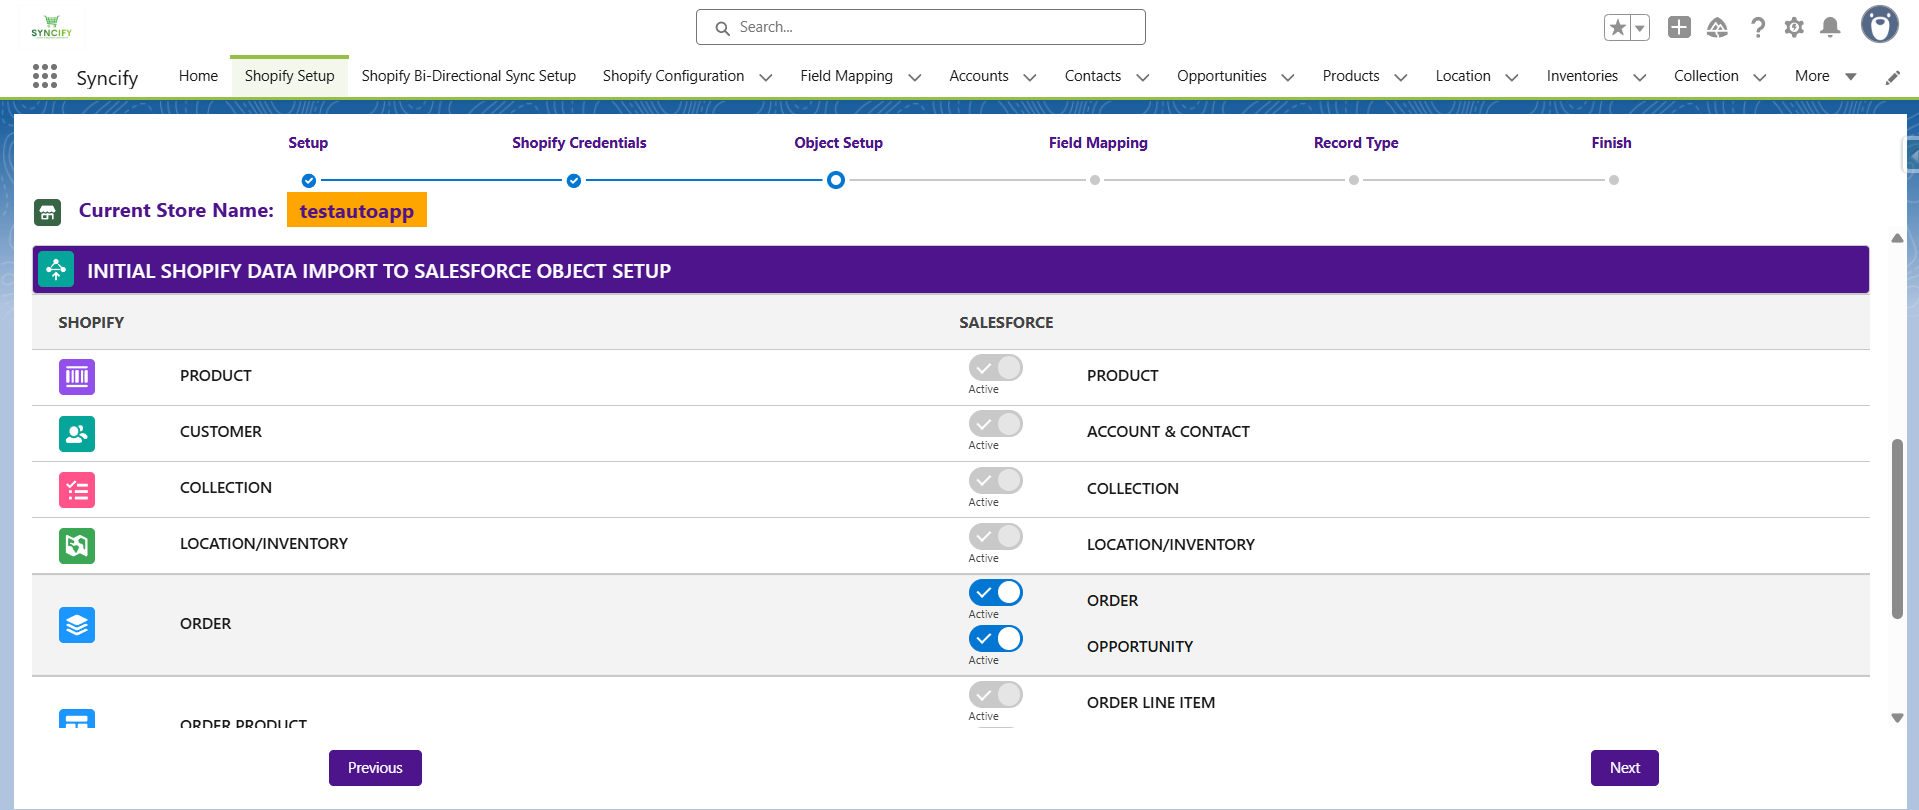Expand the Collection nav chevron
This screenshot has height=810, width=1919.
point(1760,77)
